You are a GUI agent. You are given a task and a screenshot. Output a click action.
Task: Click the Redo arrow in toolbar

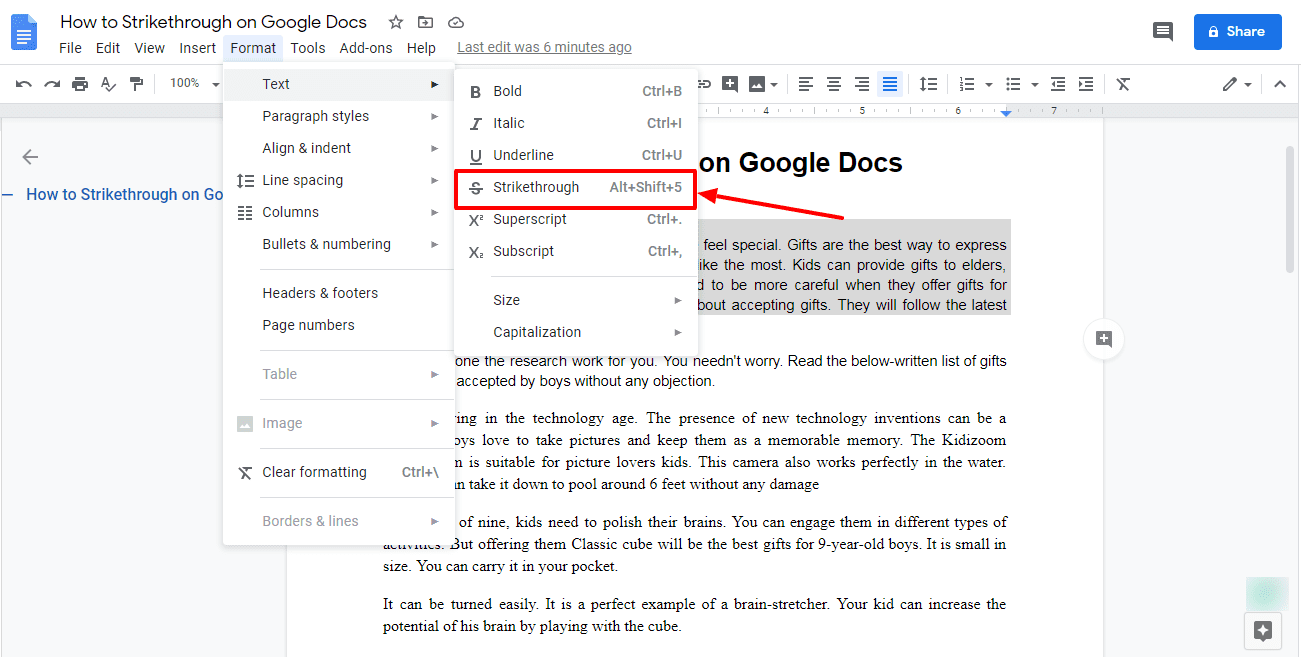tap(52, 84)
